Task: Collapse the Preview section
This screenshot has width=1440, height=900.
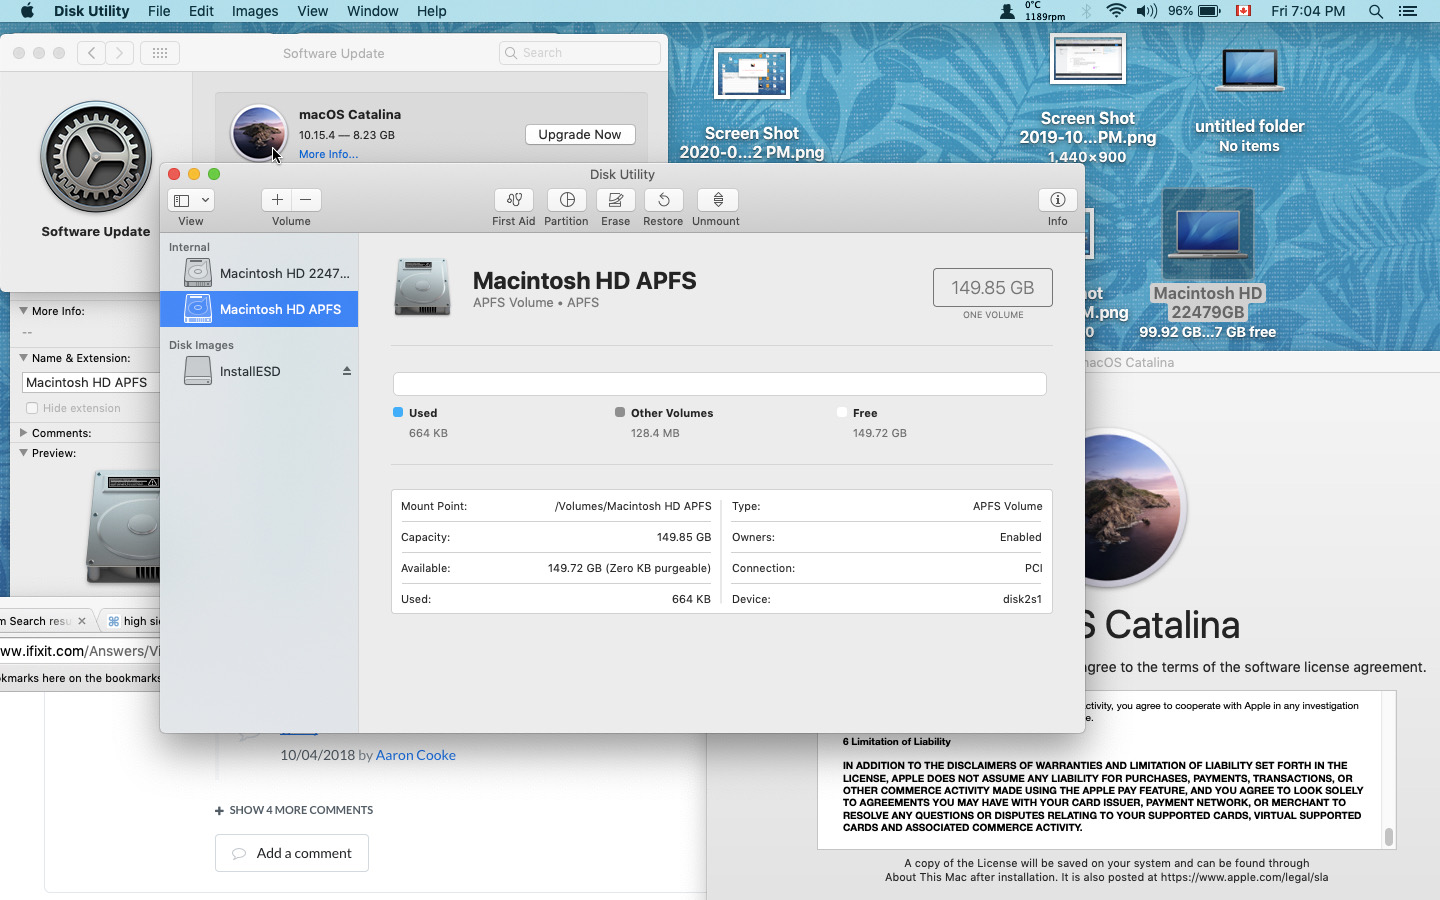Action: click(x=24, y=453)
